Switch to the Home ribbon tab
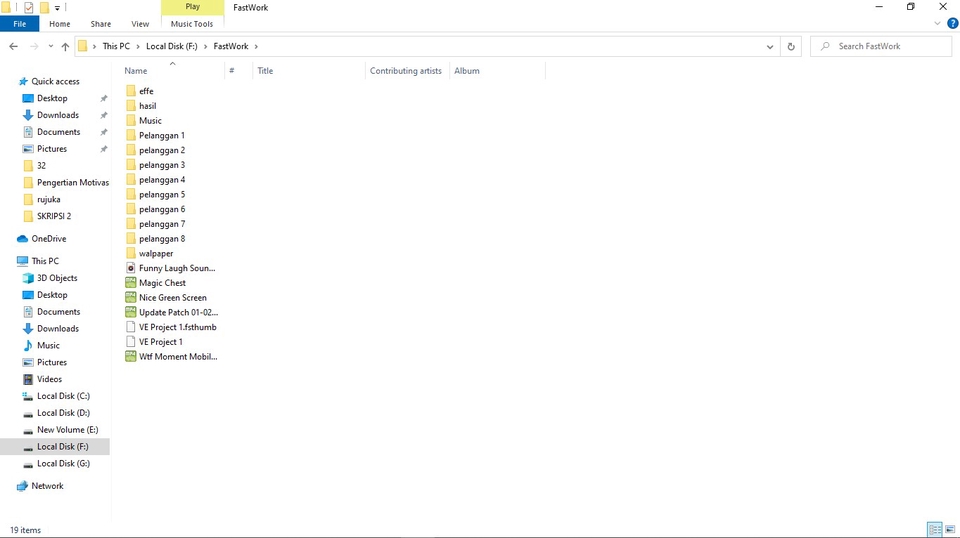This screenshot has width=960, height=538. tap(59, 24)
